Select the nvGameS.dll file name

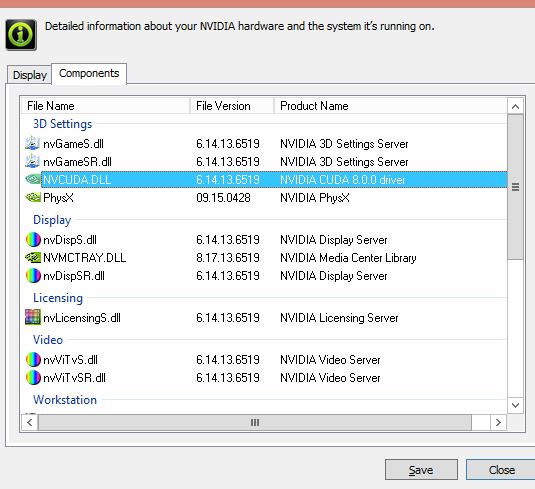click(x=73, y=144)
